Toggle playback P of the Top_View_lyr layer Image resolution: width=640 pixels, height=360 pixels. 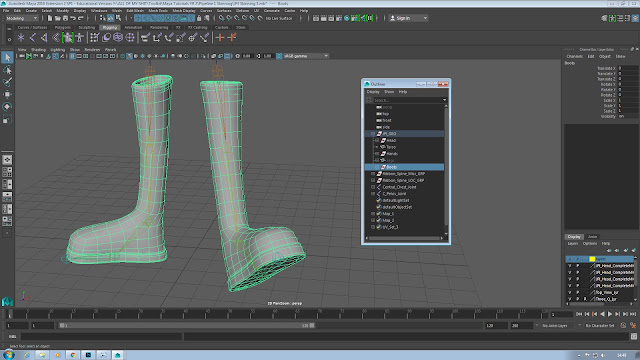coord(578,292)
